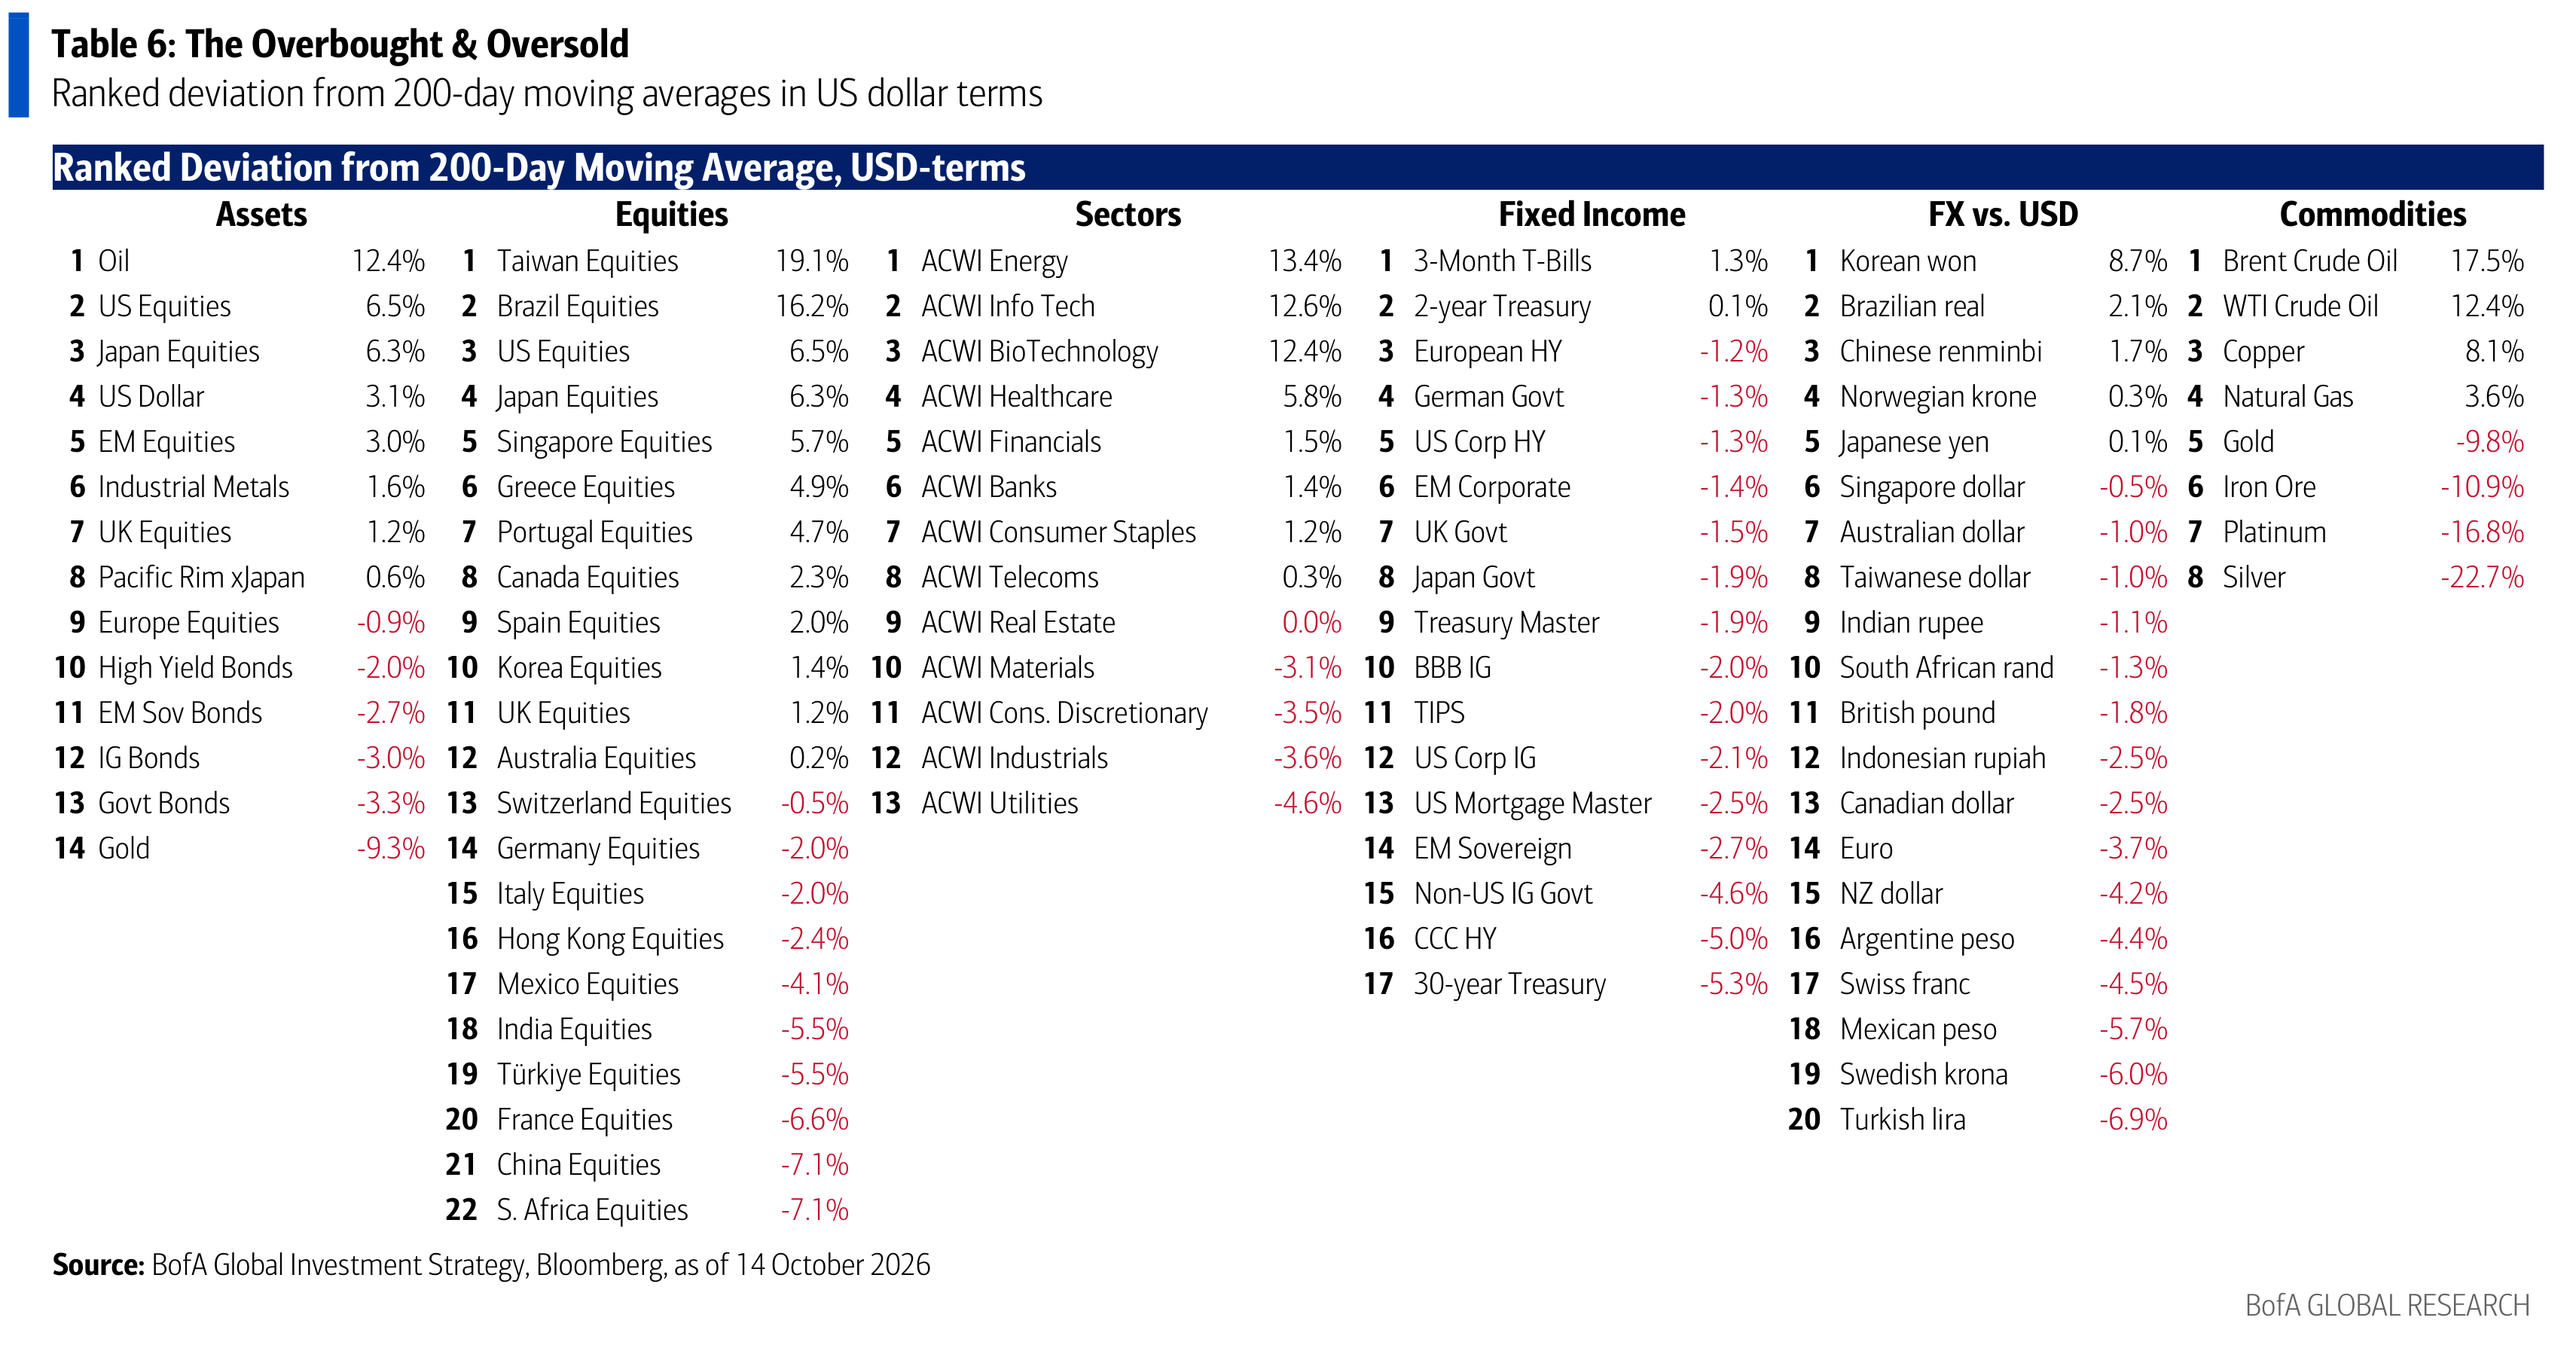This screenshot has height=1348, width=2576.
Task: Select the Silver value -22.7%
Action: [x=2482, y=577]
